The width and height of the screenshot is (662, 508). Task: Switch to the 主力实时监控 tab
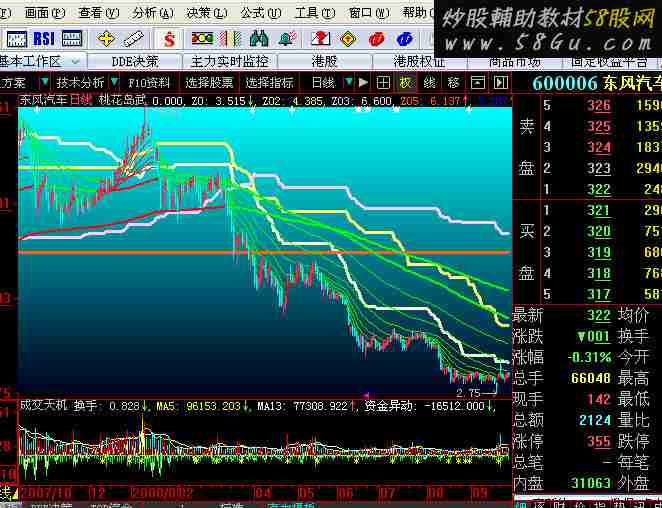pyautogui.click(x=230, y=62)
